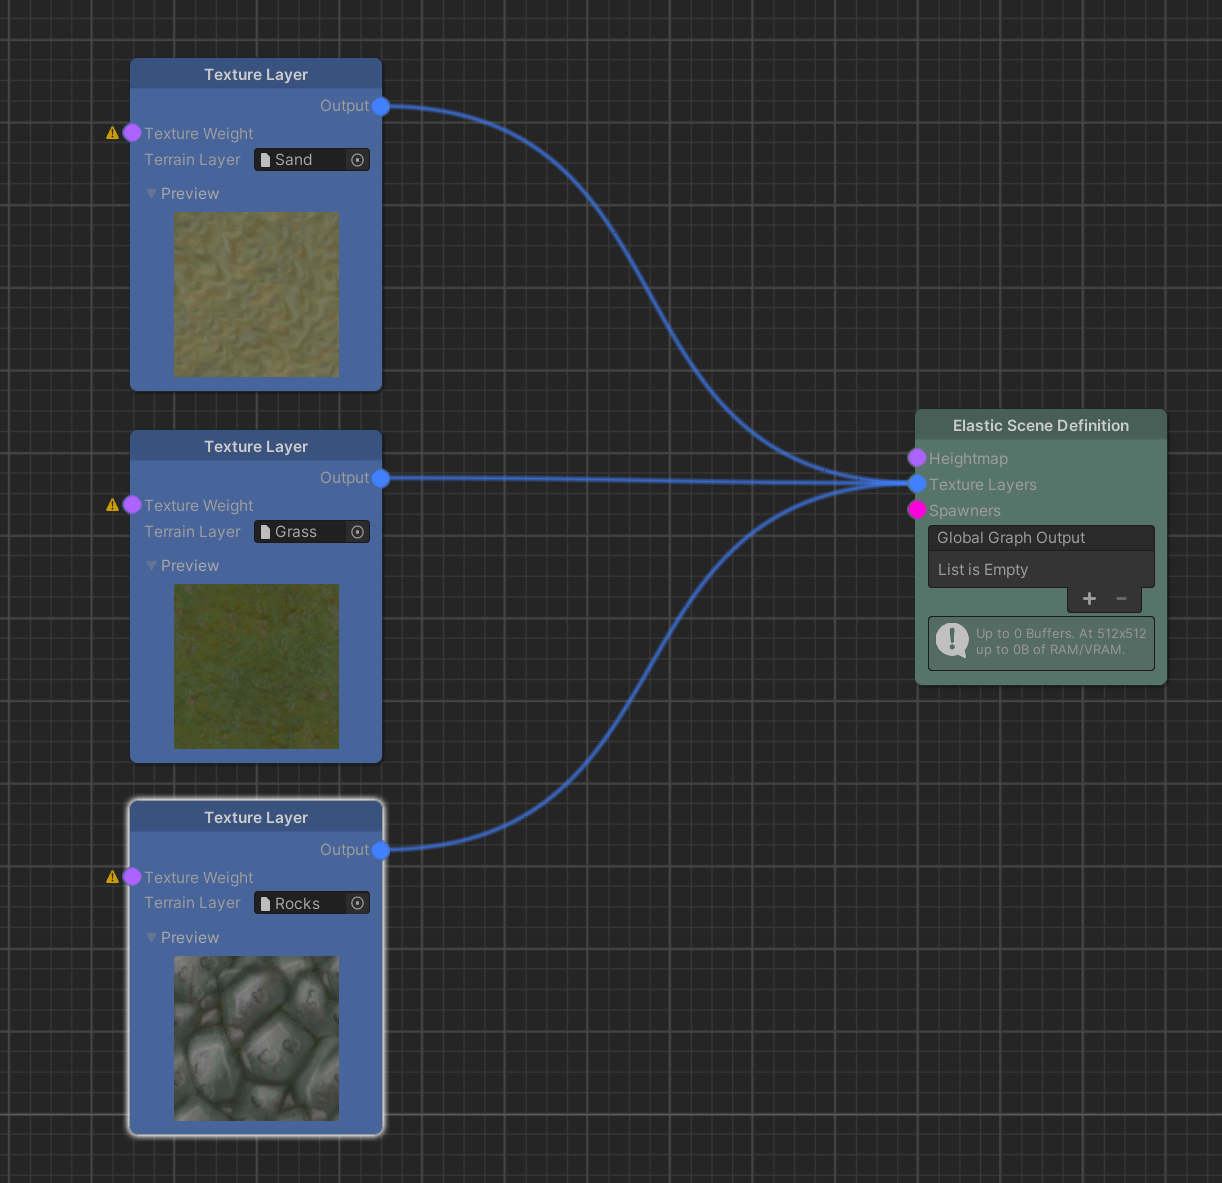
Task: Click the Sand Terrain Layer field
Action: click(301, 160)
